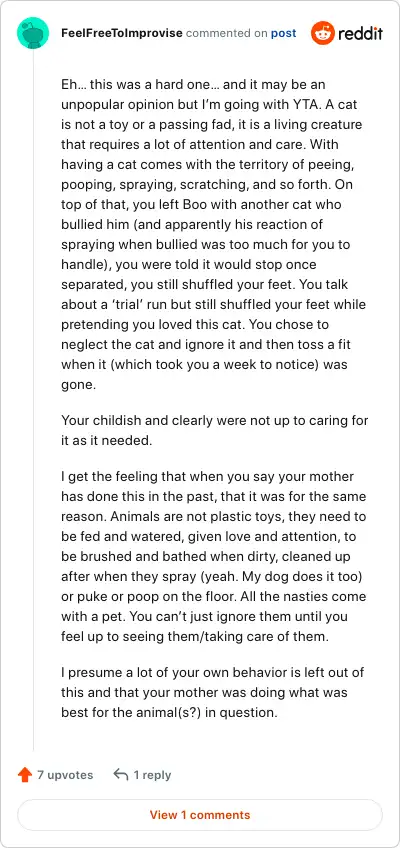The height and width of the screenshot is (848, 400).
Task: Click the paragraph starting "Eh… this was a hard one"
Action: [x=214, y=234]
